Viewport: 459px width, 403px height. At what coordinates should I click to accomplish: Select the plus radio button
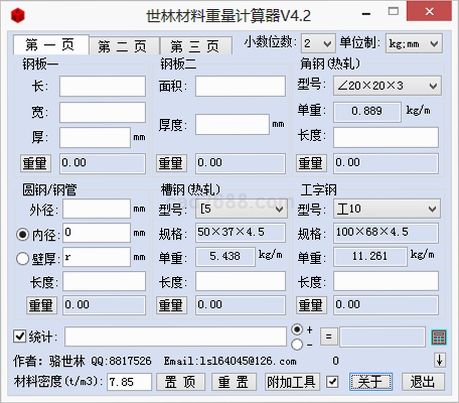(297, 329)
